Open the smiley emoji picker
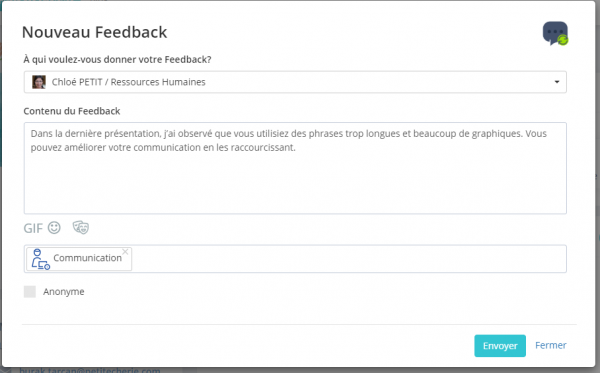Screen dimensions: 600x373 click(54, 228)
